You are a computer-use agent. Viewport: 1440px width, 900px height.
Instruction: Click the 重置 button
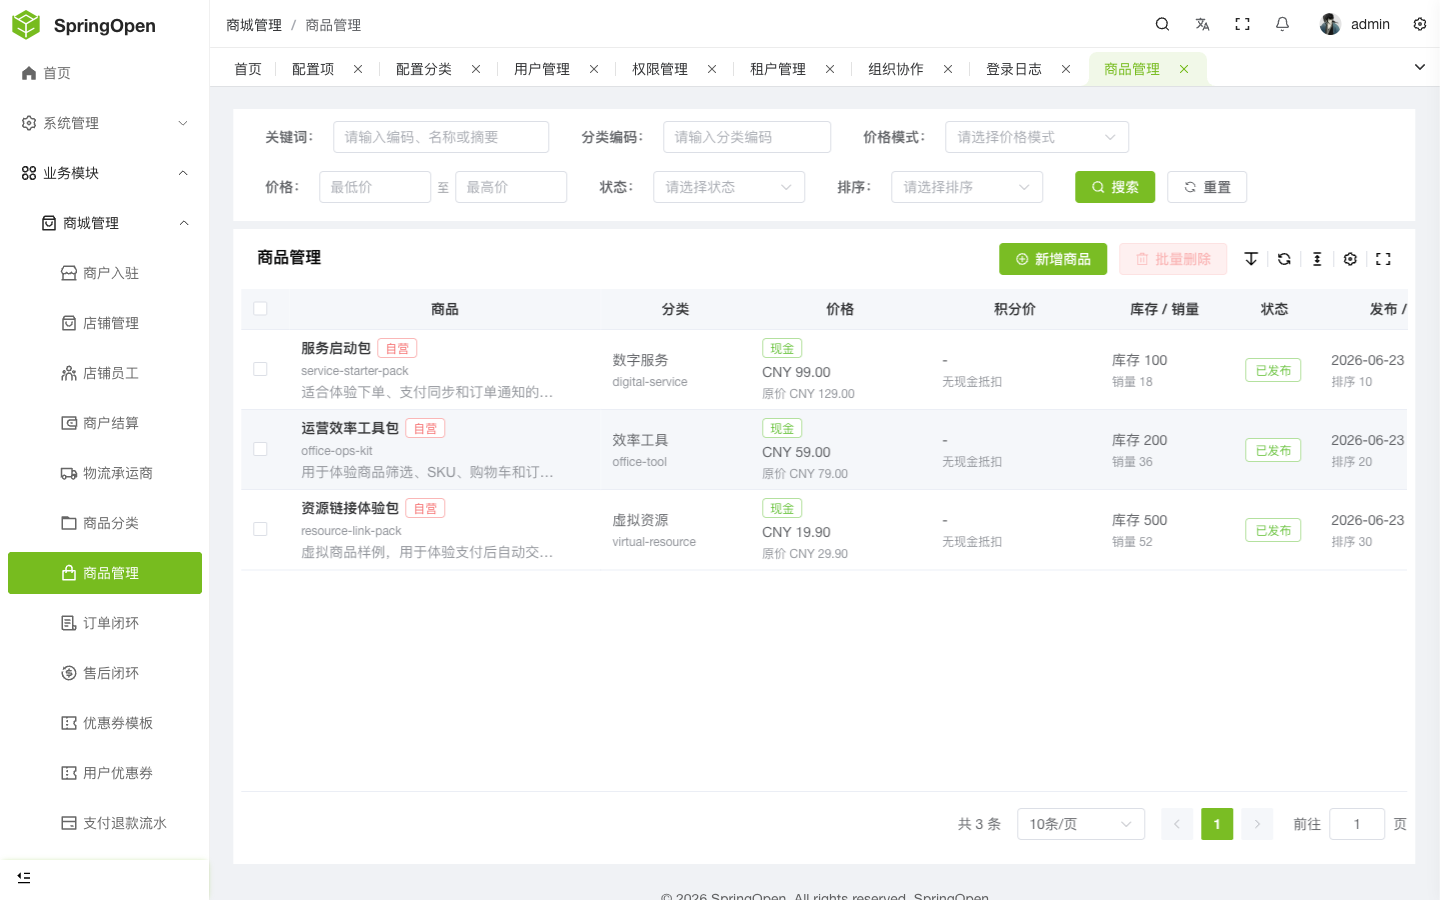pos(1207,187)
